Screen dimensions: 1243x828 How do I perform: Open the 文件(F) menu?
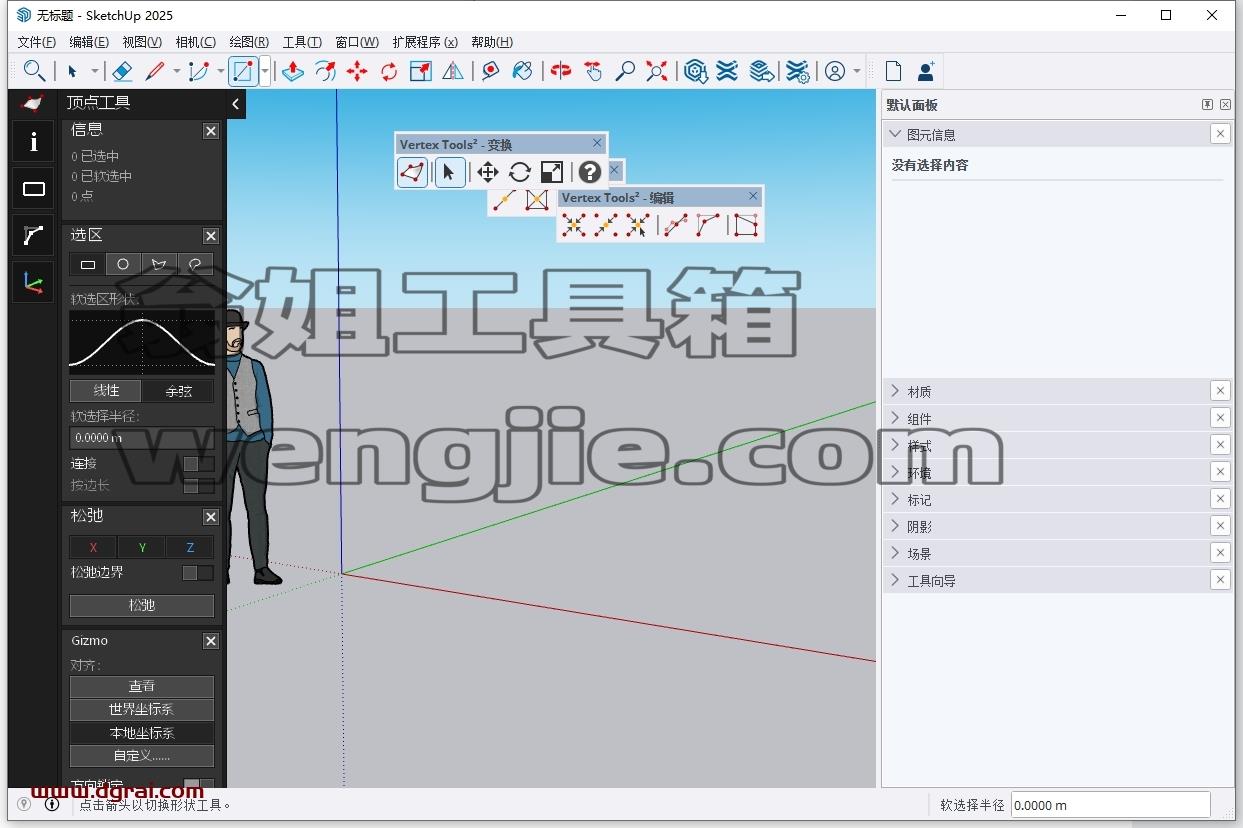[37, 42]
